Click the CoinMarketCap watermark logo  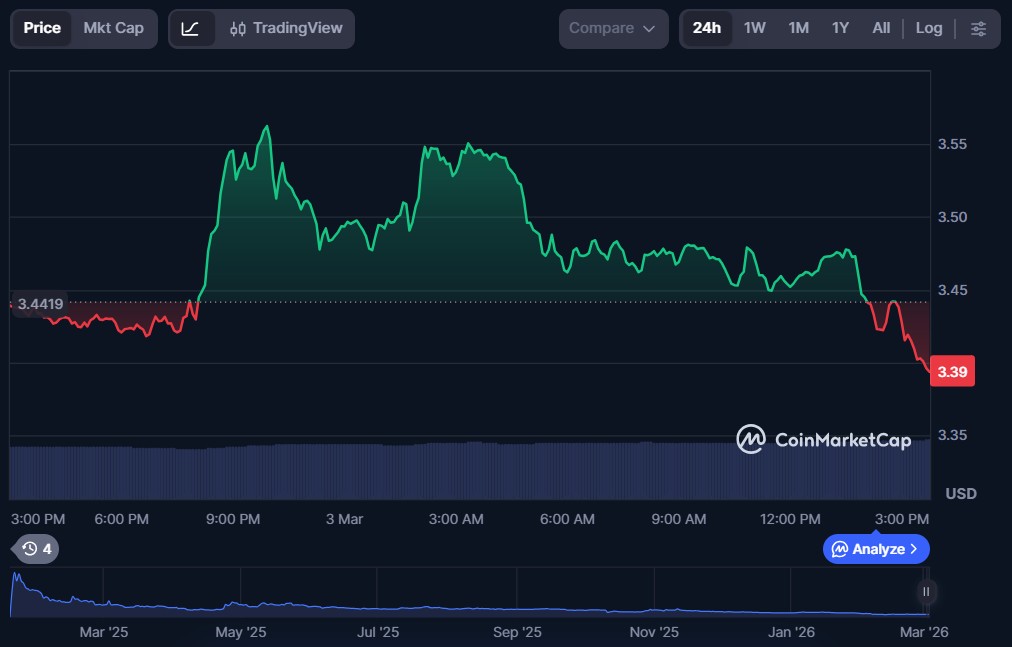pyautogui.click(x=824, y=439)
